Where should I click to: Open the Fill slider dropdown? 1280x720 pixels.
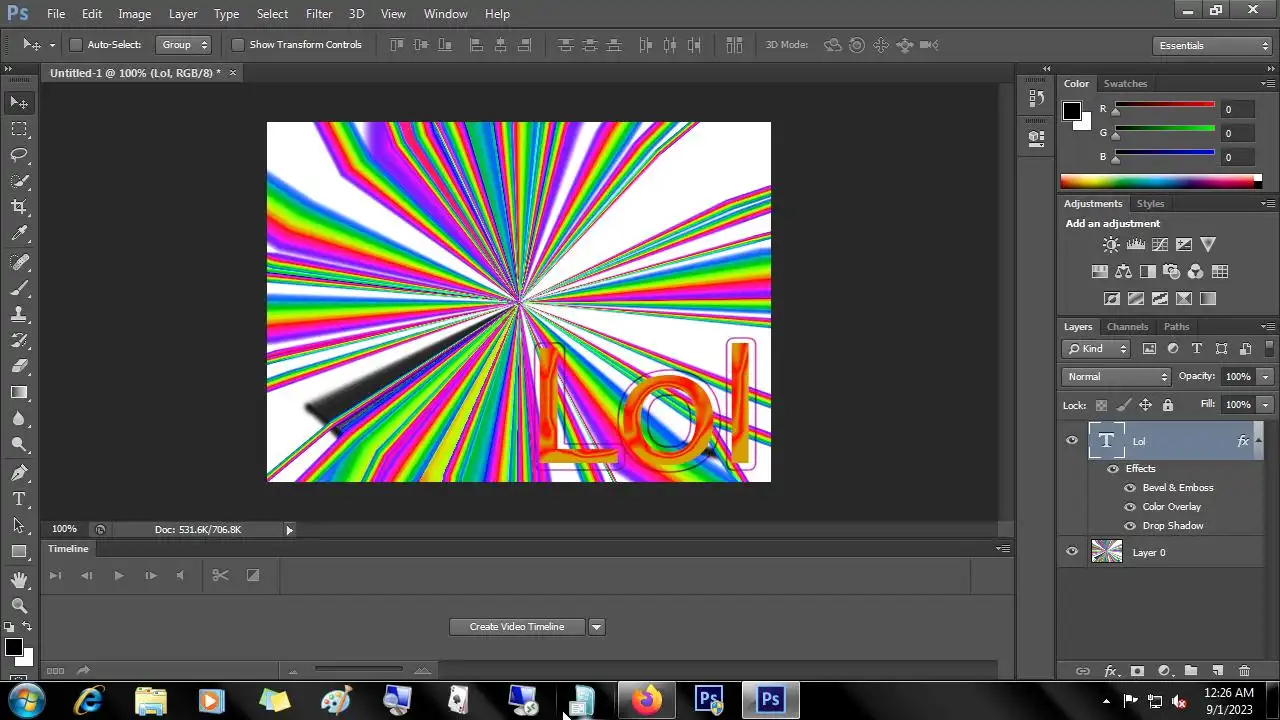coord(1266,405)
